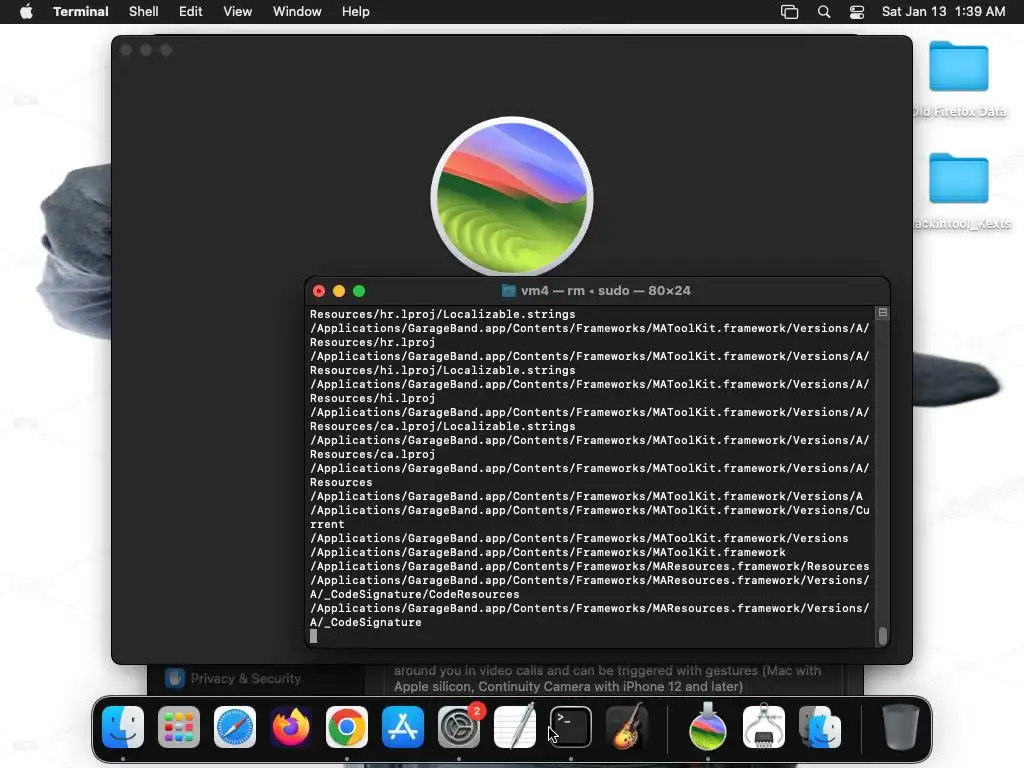Click the macOS Sonoma logo image

click(512, 197)
